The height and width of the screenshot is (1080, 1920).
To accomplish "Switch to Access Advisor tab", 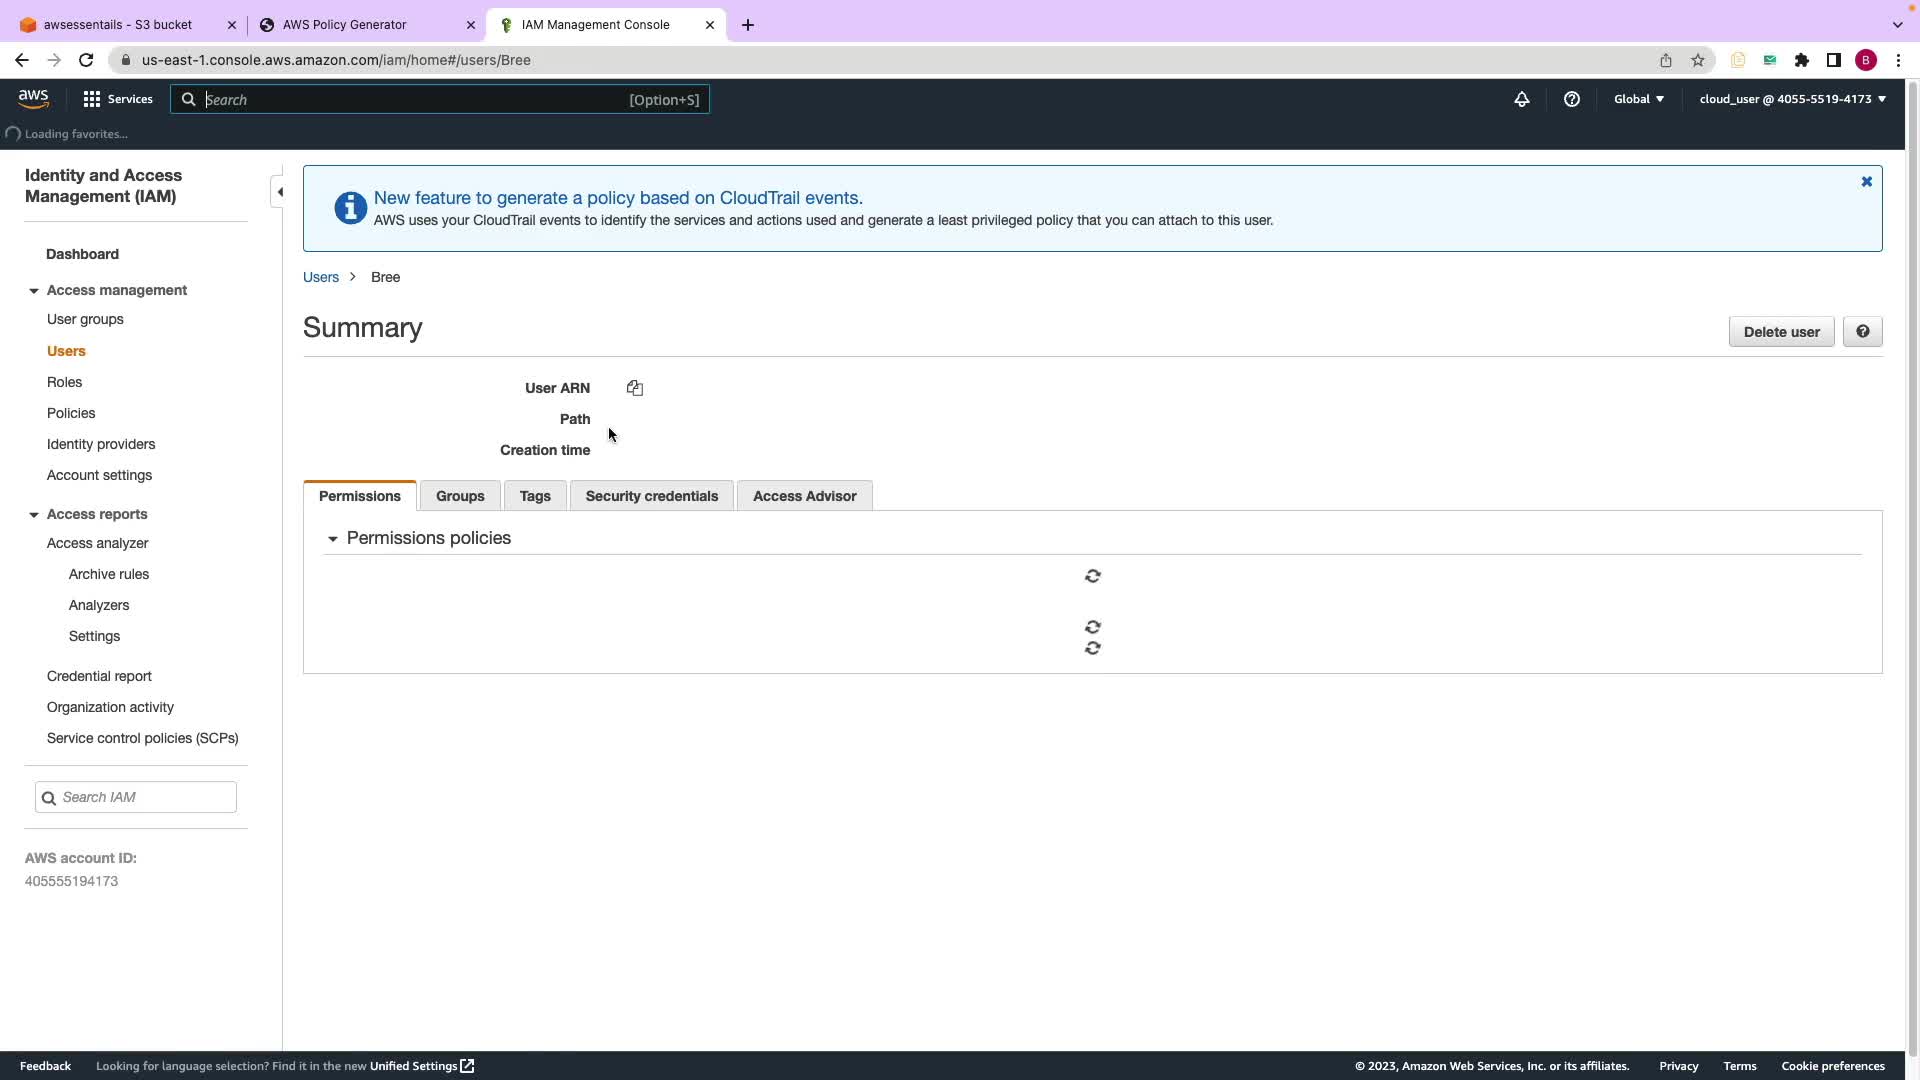I will click(x=804, y=496).
